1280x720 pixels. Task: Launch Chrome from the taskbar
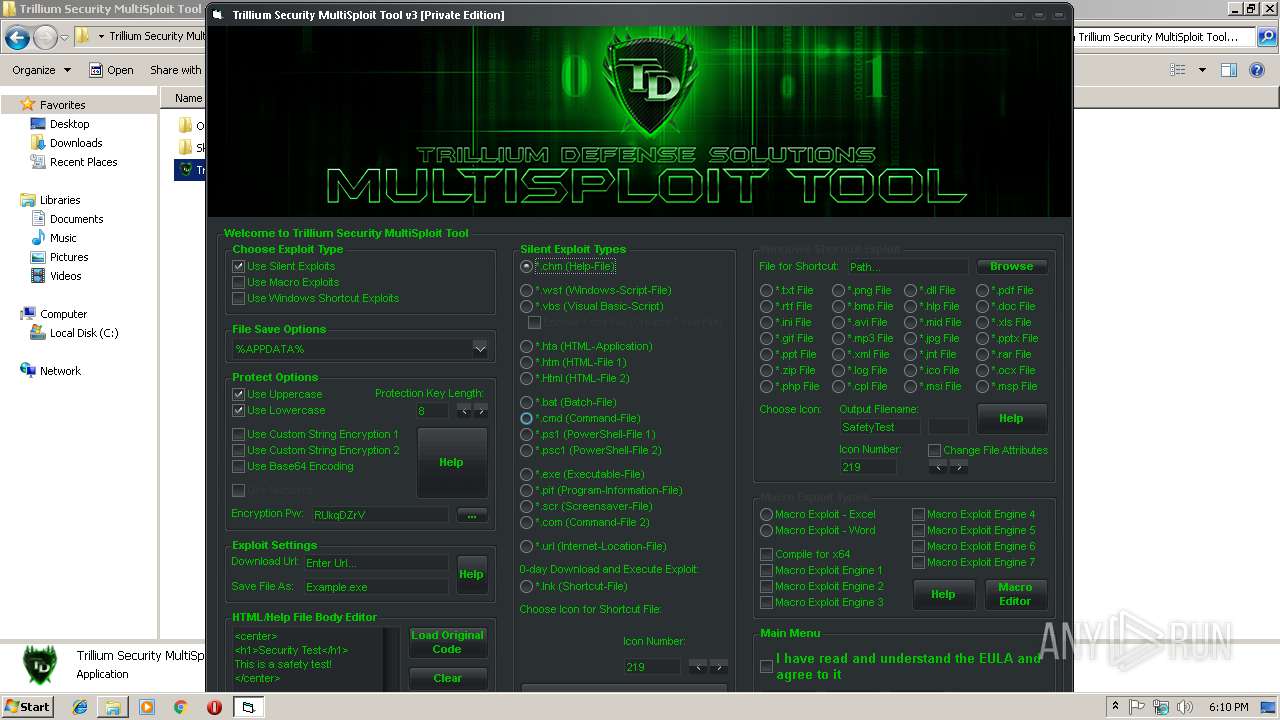pos(180,707)
